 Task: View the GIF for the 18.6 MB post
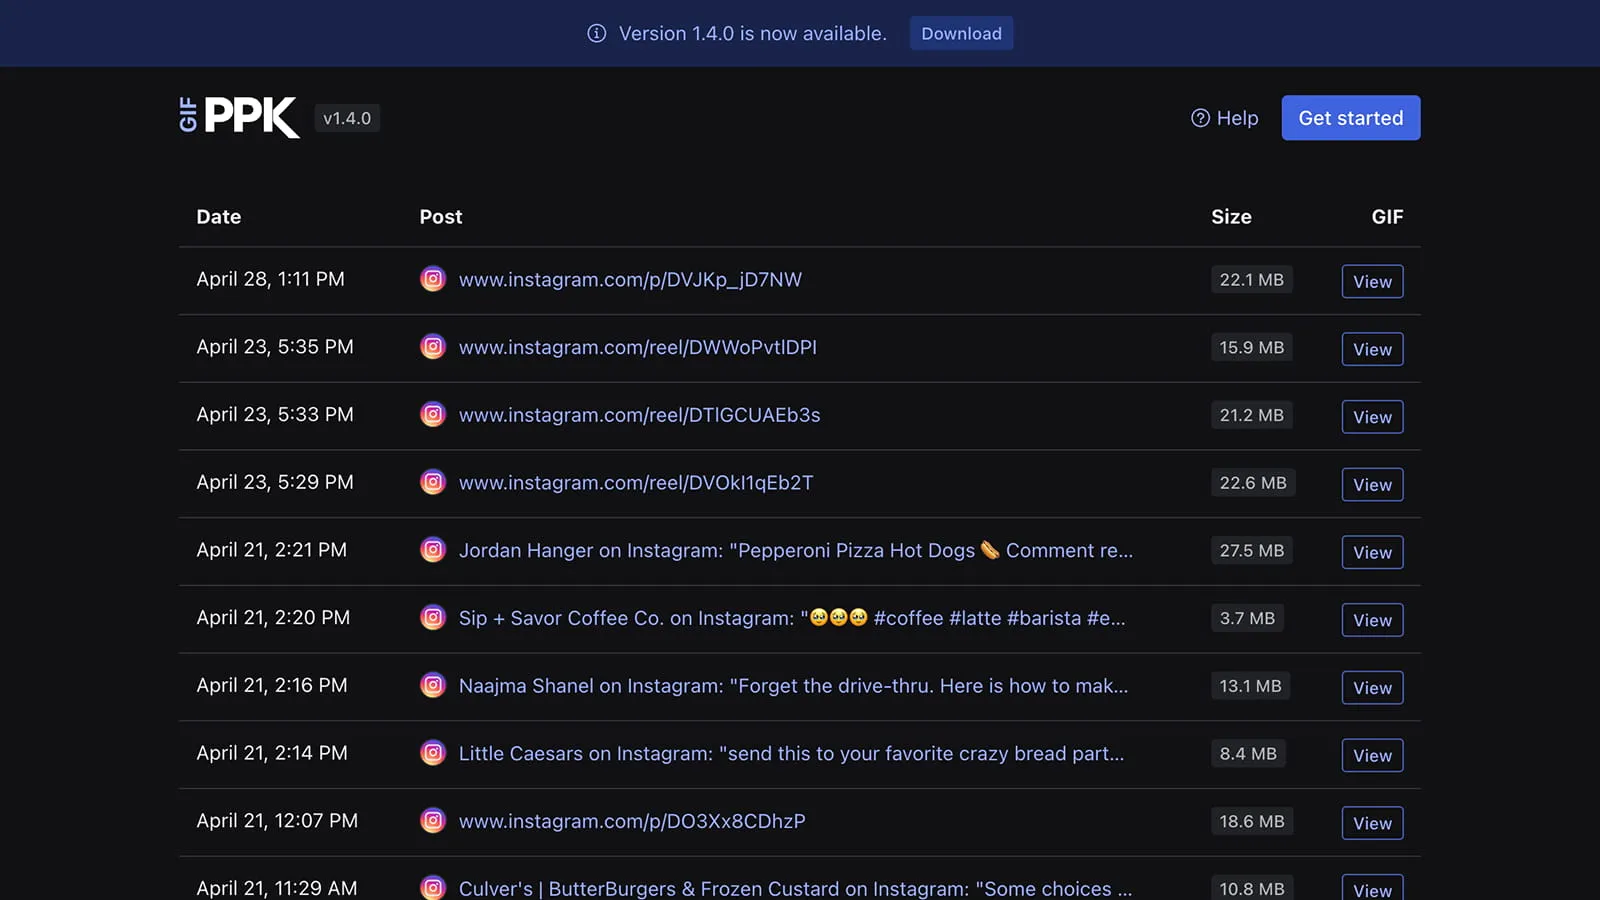pos(1372,823)
